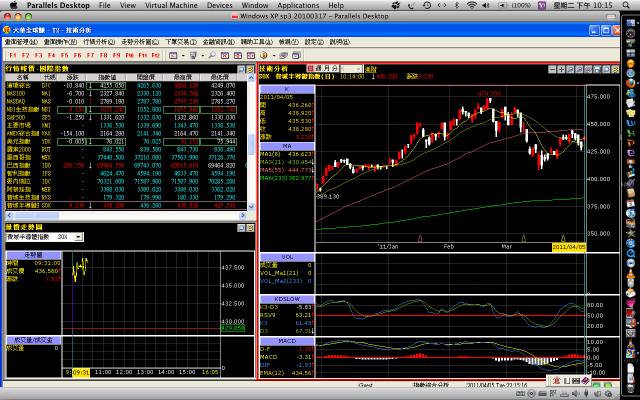This screenshot has height=400, width=640.
Task: Click the 走勢圖 panel header button
Action: [x=33, y=255]
